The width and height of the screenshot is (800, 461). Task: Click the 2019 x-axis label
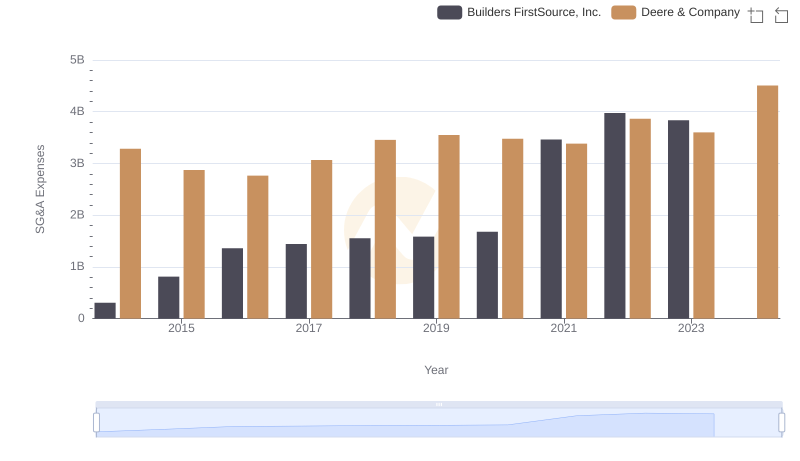(x=436, y=328)
